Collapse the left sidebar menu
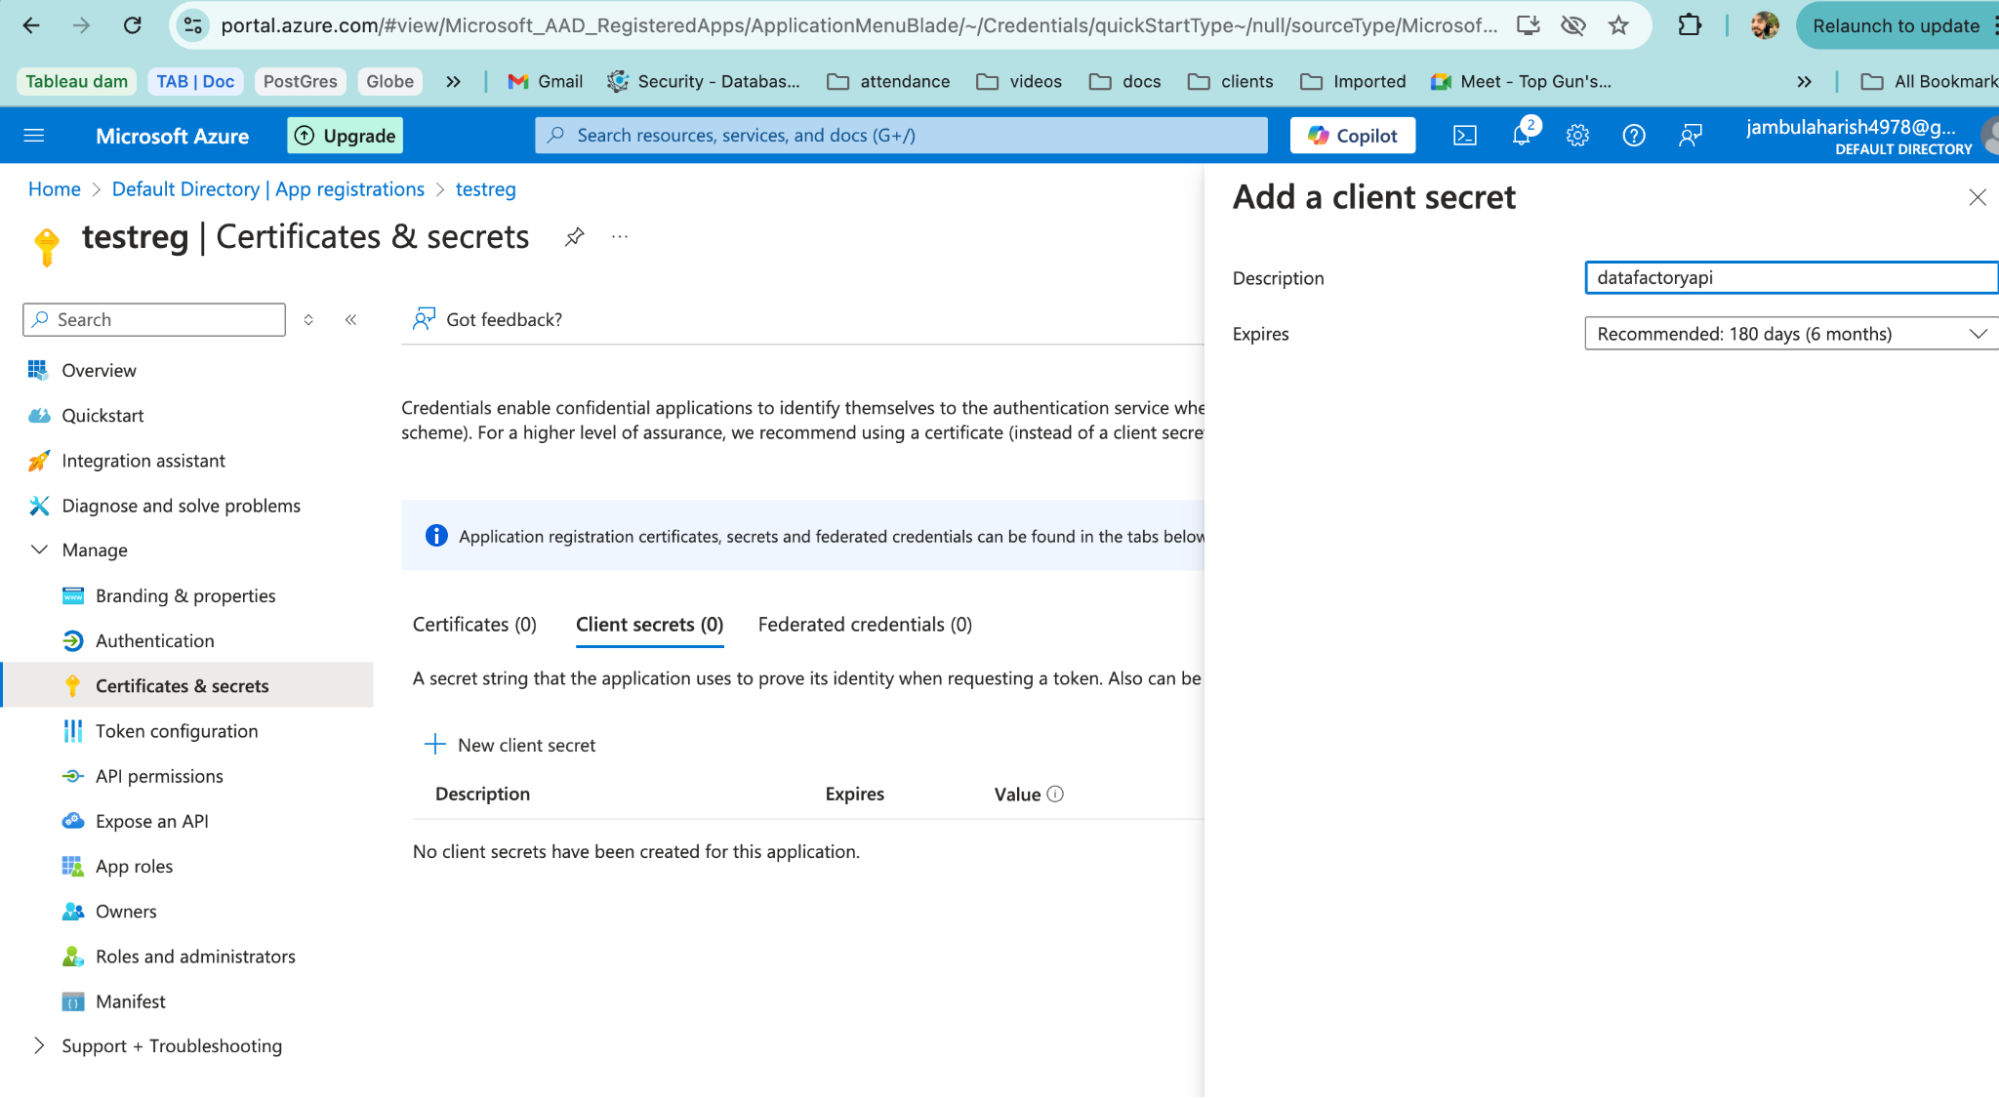 (x=351, y=320)
